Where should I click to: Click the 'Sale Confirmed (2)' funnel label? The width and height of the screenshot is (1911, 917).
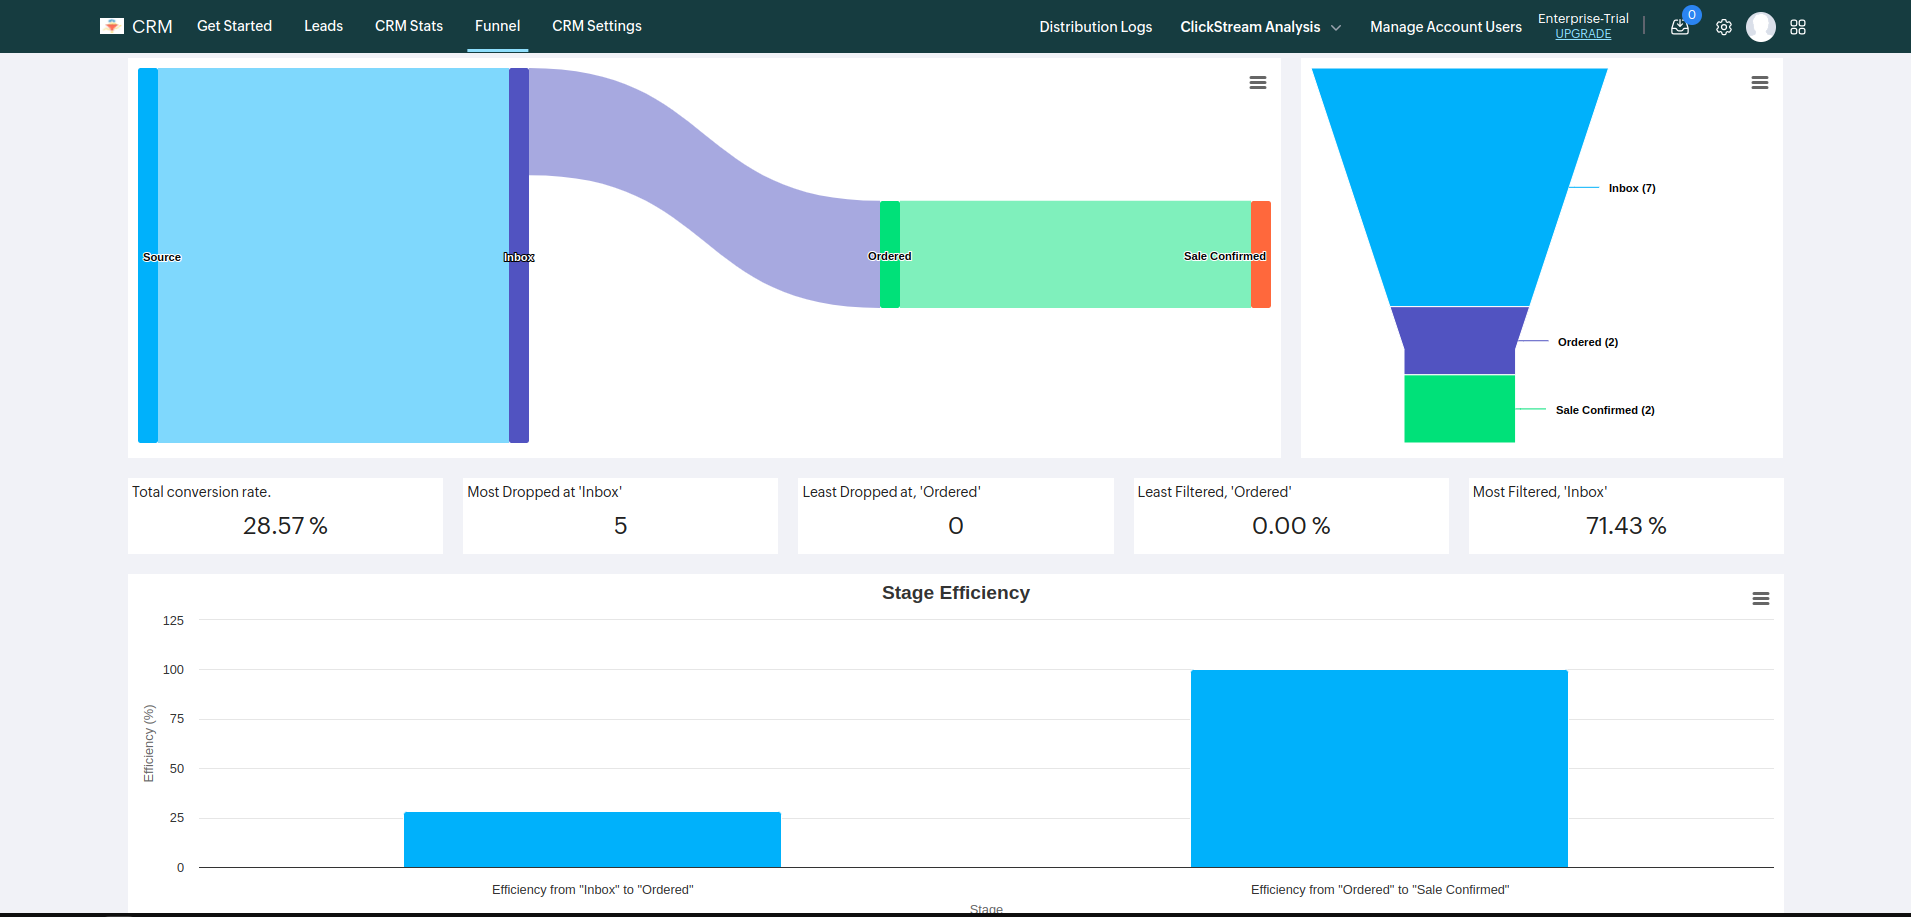pyautogui.click(x=1605, y=410)
